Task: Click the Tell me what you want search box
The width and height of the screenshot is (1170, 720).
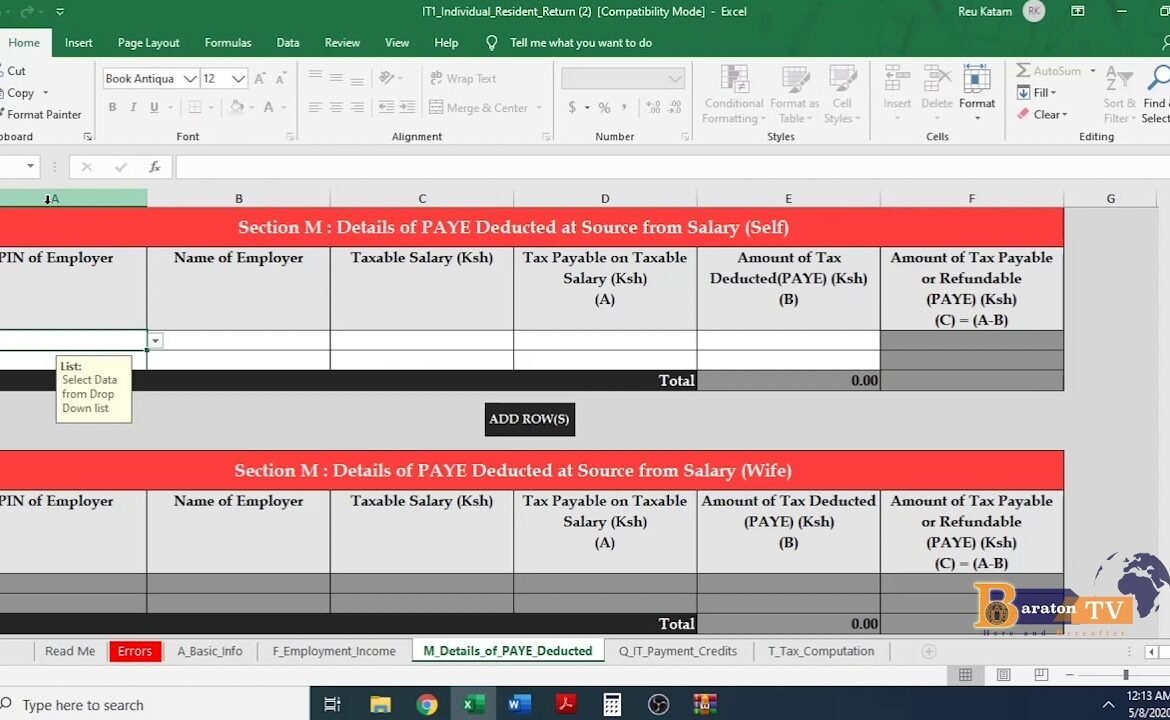Action: pos(580,43)
